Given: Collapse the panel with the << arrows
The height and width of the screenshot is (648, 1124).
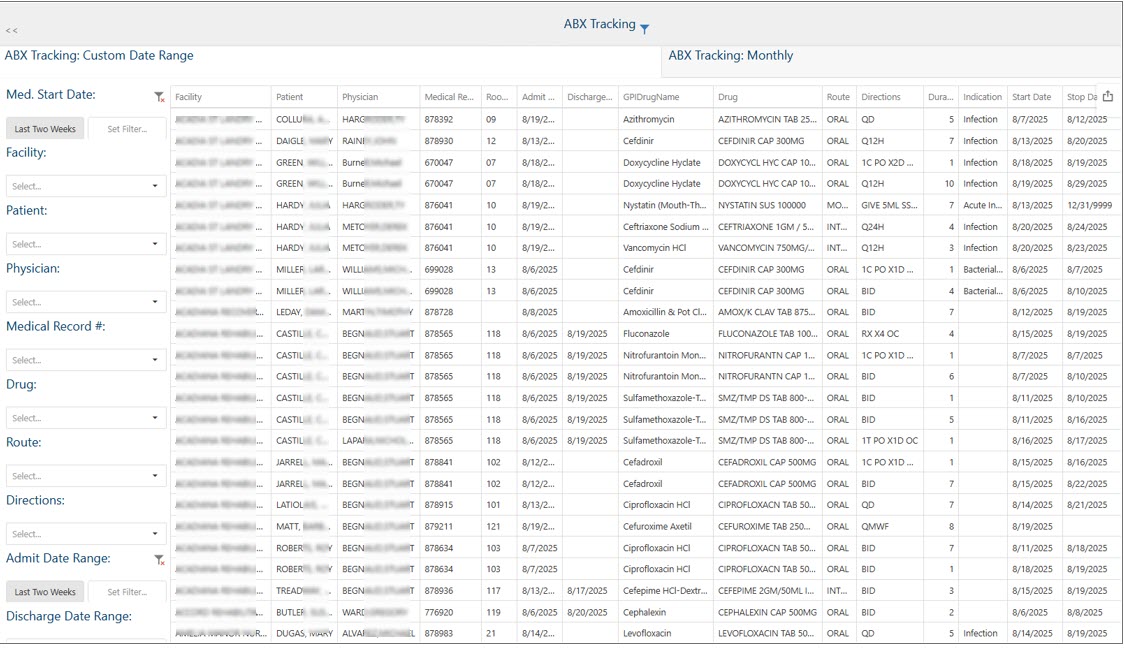Looking at the screenshot, I should coord(11,31).
